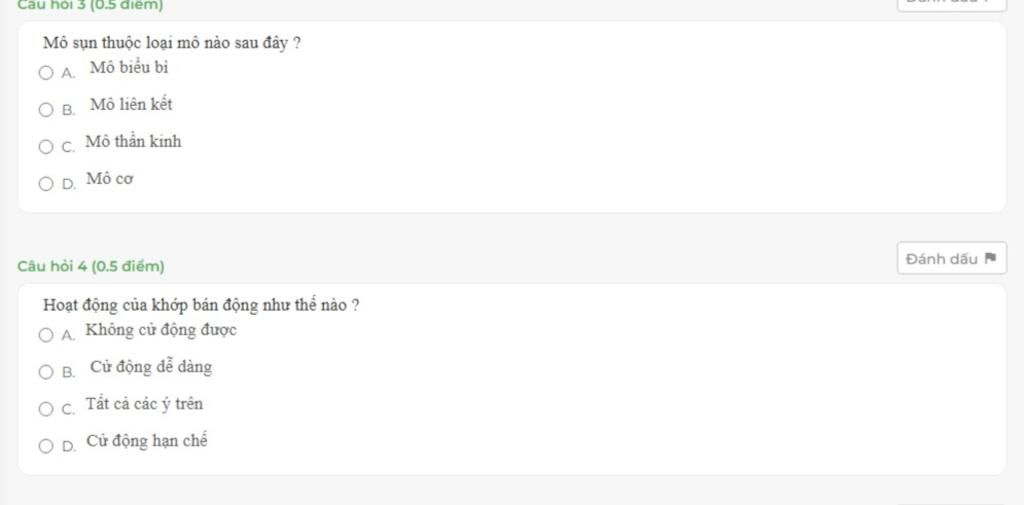Click the flag icon on Đánh dấu button

tap(991, 259)
